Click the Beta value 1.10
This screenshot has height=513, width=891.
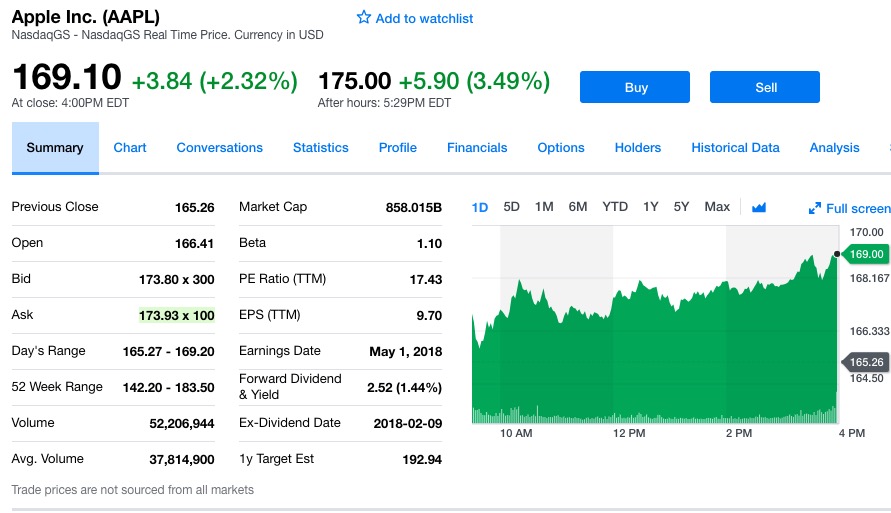[x=429, y=244]
